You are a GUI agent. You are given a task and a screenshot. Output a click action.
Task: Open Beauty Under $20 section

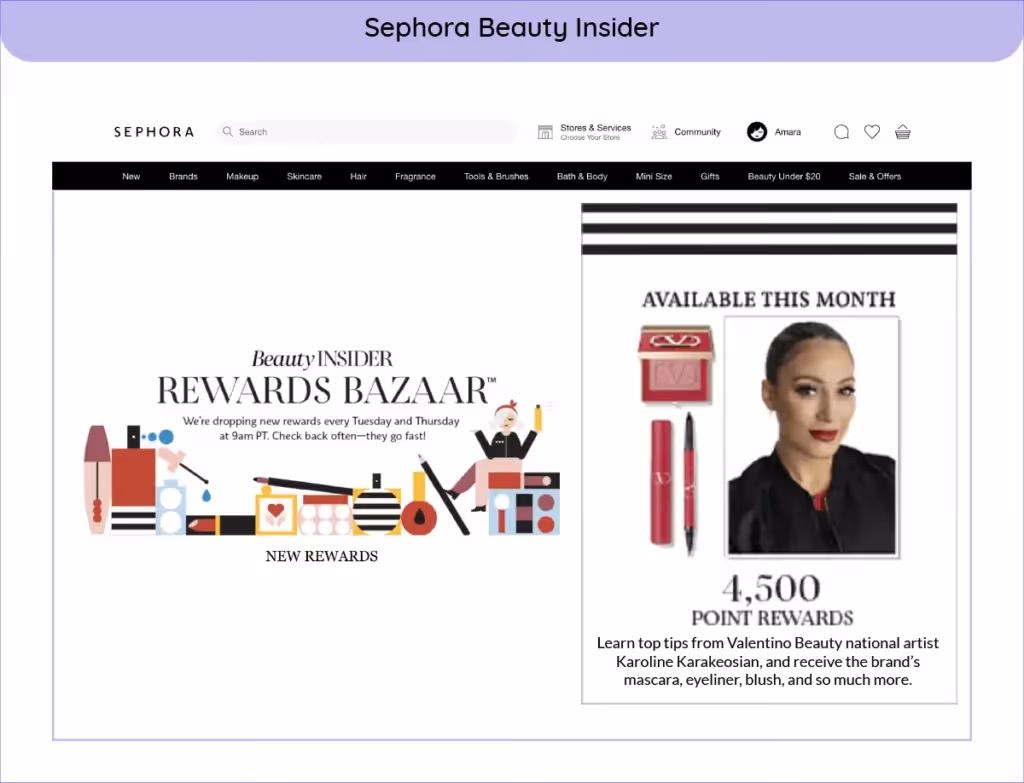[x=784, y=176]
